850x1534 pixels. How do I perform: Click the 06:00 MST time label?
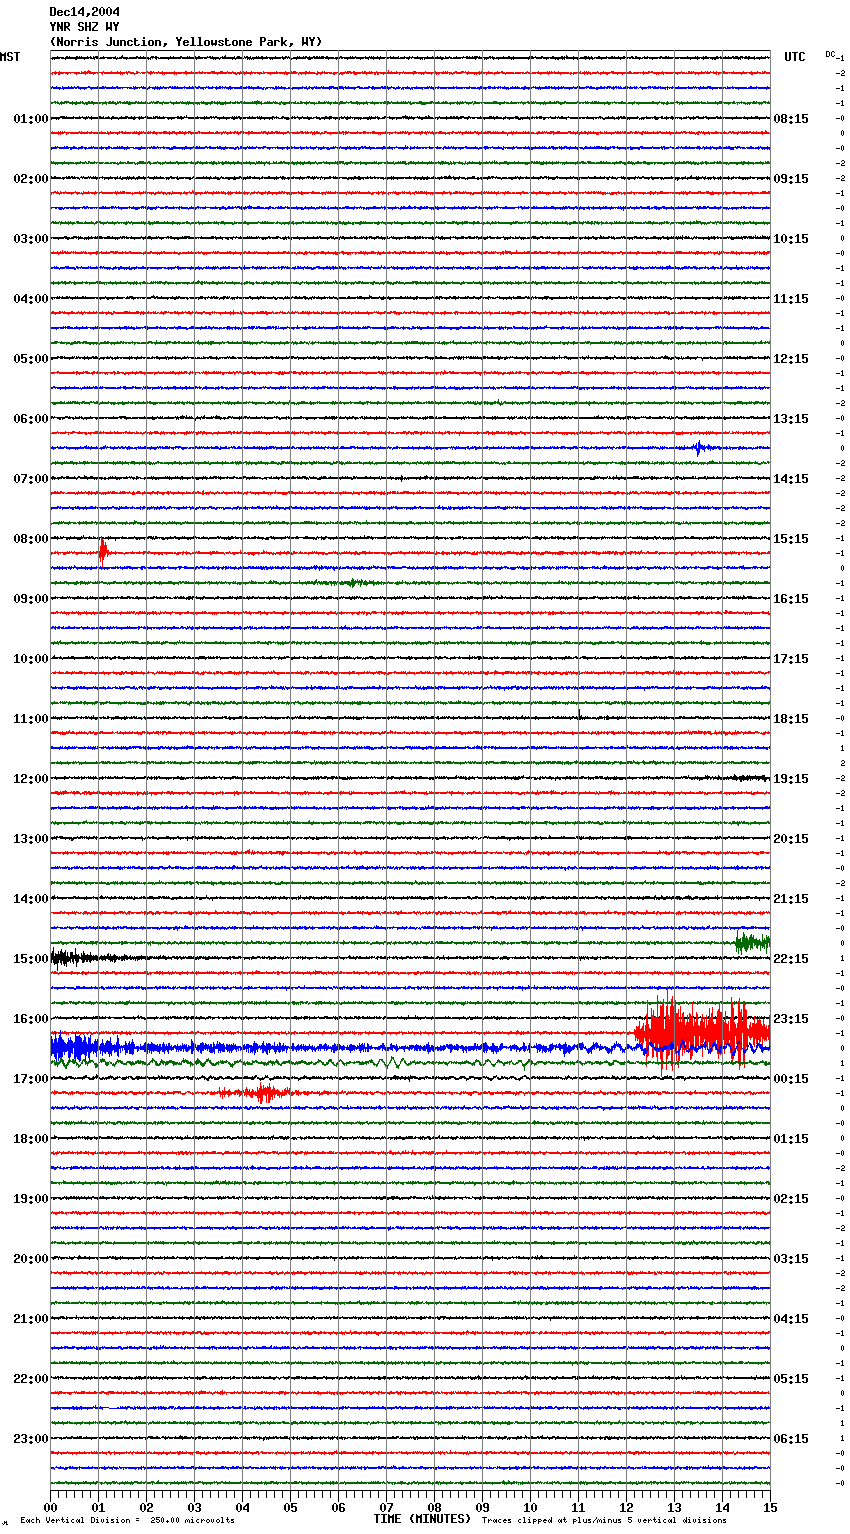[31, 419]
